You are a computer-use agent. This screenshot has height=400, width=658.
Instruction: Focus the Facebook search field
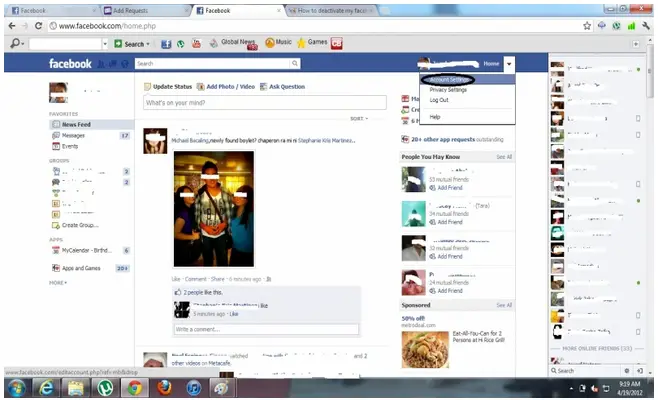point(212,63)
